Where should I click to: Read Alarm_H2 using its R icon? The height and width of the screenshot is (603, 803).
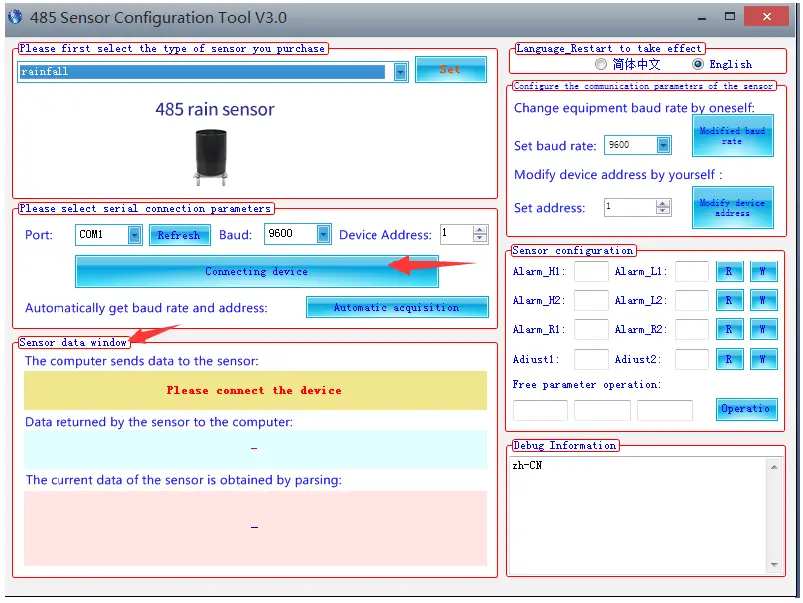click(x=729, y=300)
